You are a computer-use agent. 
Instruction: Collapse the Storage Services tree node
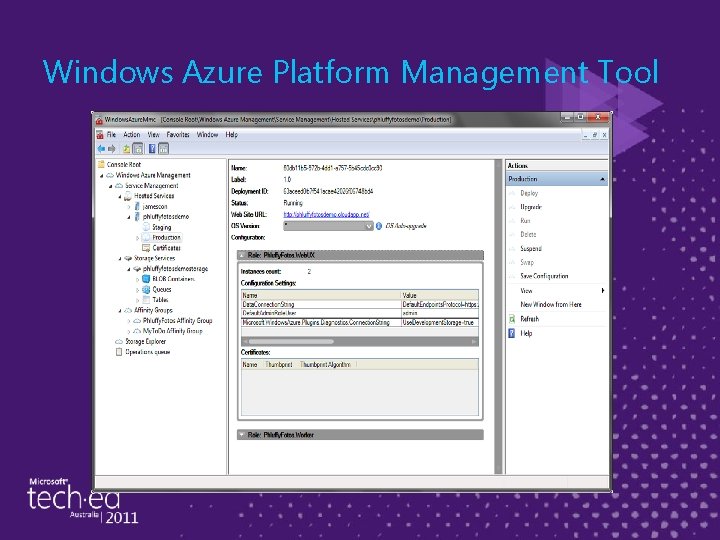[x=120, y=259]
